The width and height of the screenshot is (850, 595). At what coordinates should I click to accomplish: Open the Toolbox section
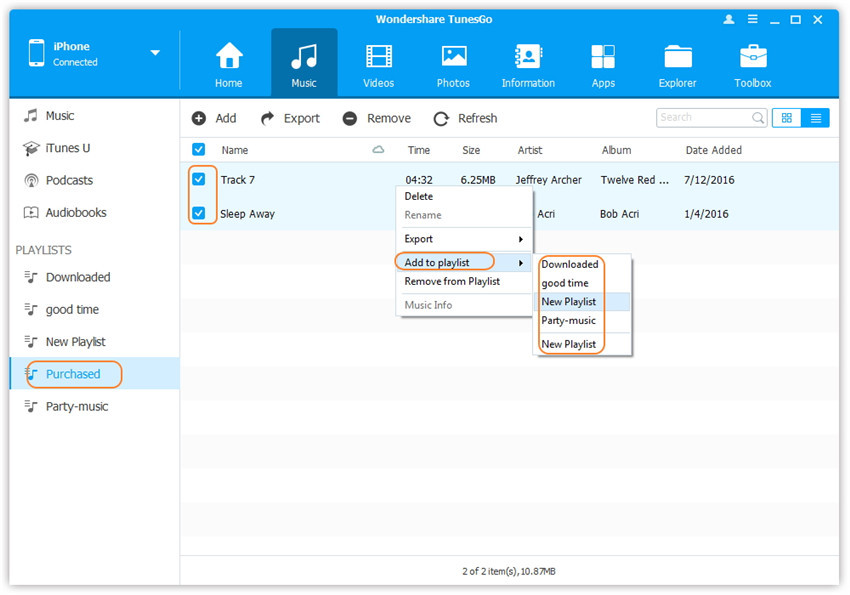[752, 66]
